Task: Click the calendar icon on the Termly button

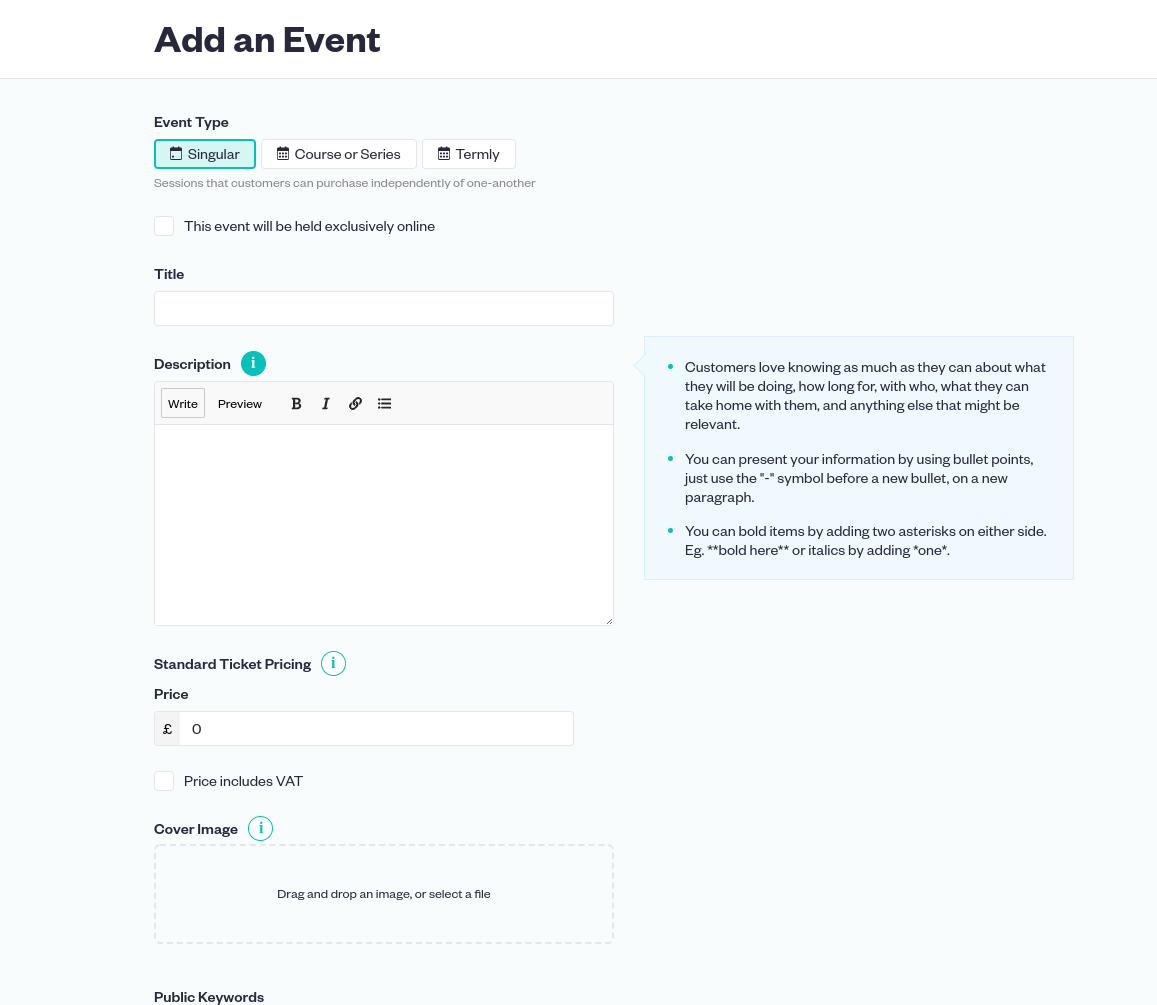Action: 443,153
